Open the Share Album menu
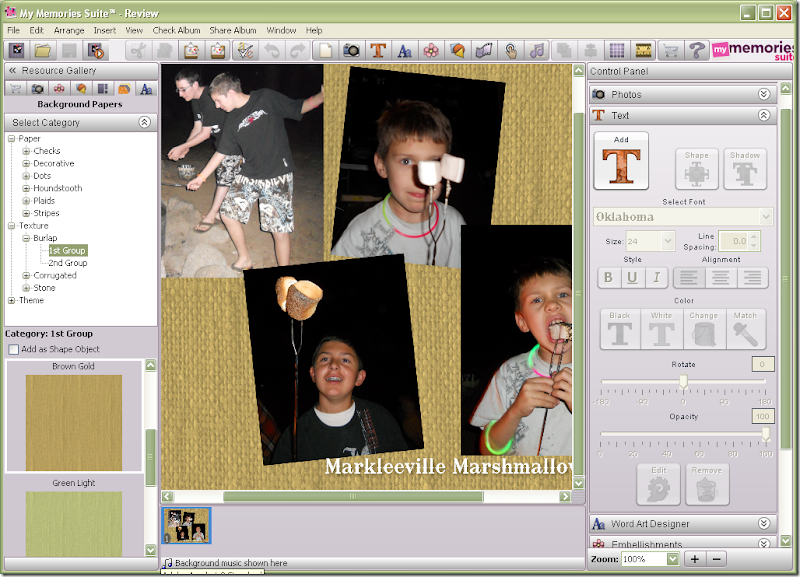 [x=233, y=31]
